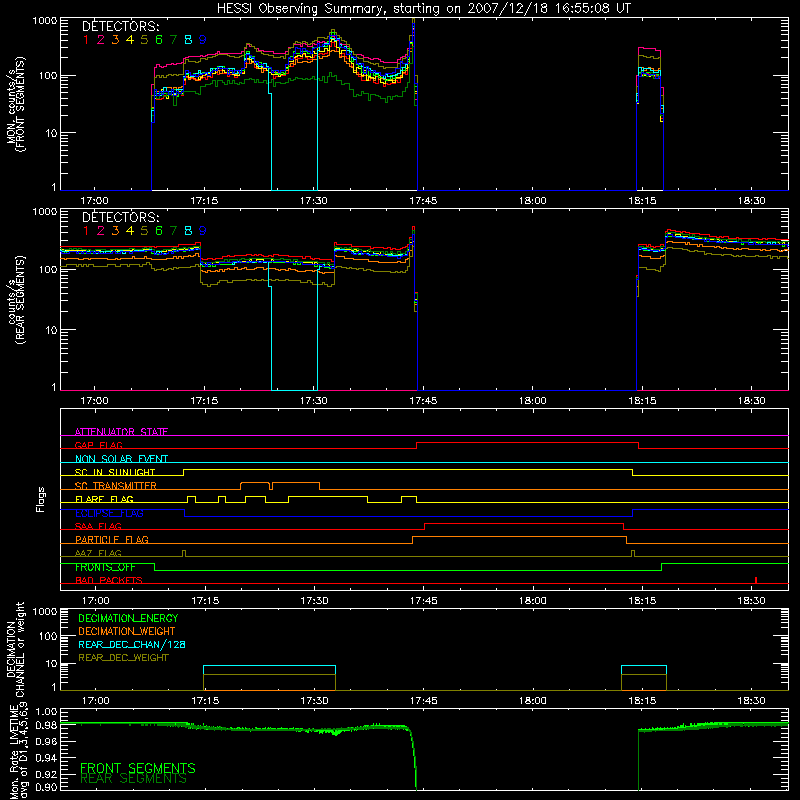The width and height of the screenshot is (800, 800).
Task: Click the GAP_FLAG label
Action: click(98, 445)
